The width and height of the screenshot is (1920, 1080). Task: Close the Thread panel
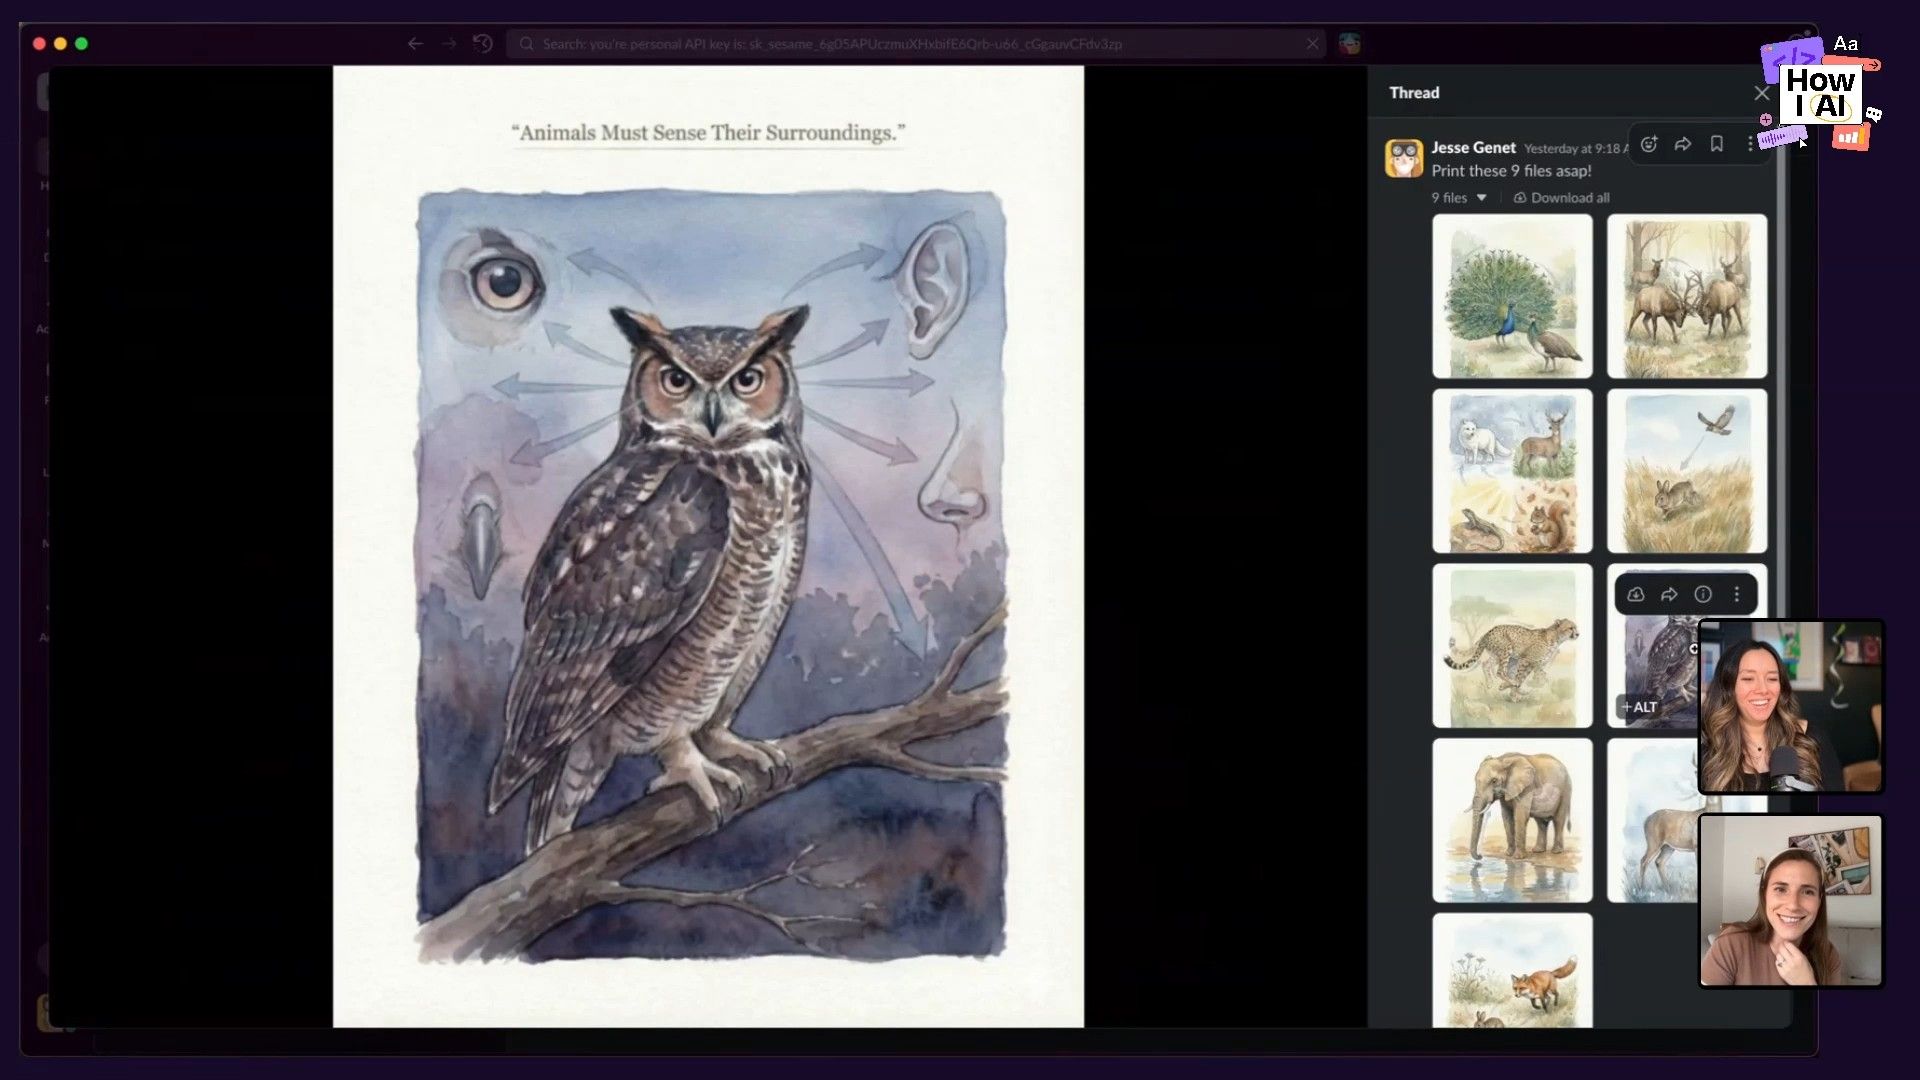click(x=1761, y=93)
